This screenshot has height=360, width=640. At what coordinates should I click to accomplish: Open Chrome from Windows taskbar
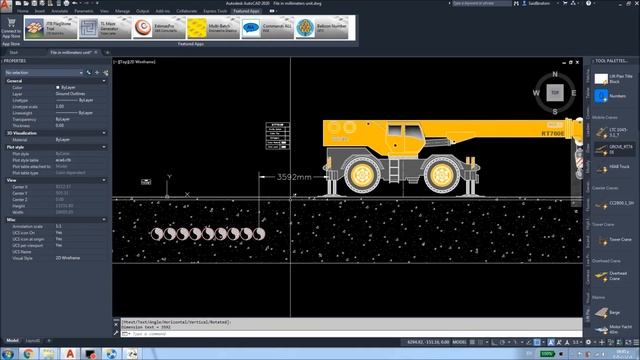click(x=28, y=353)
